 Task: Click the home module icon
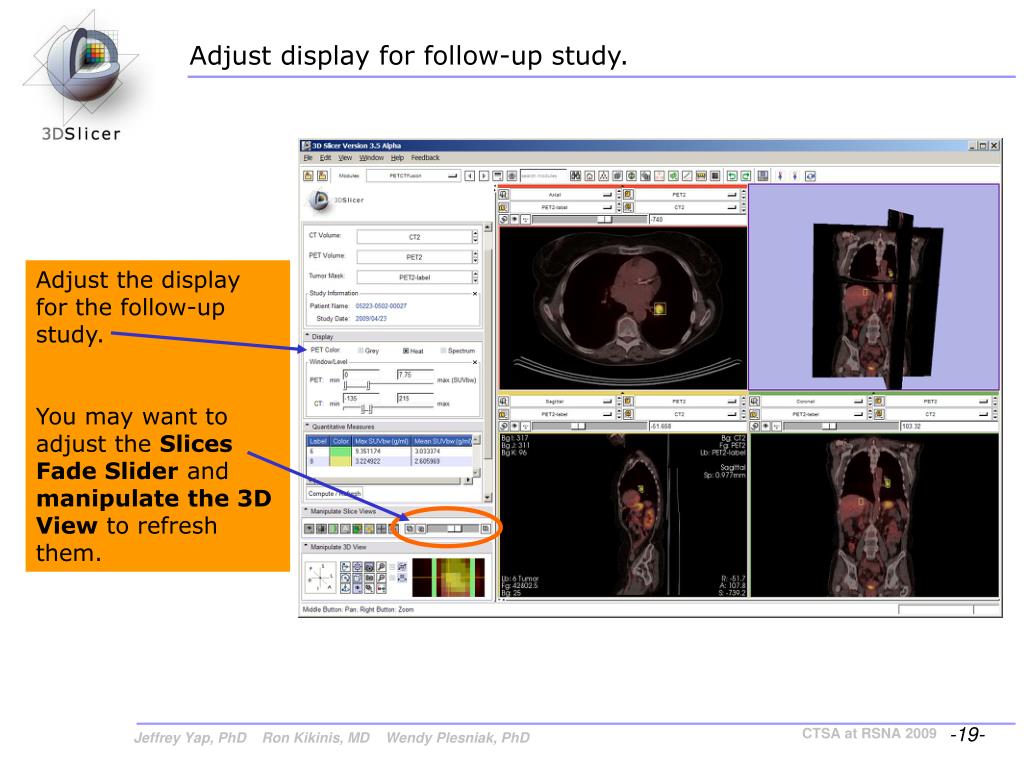(590, 176)
